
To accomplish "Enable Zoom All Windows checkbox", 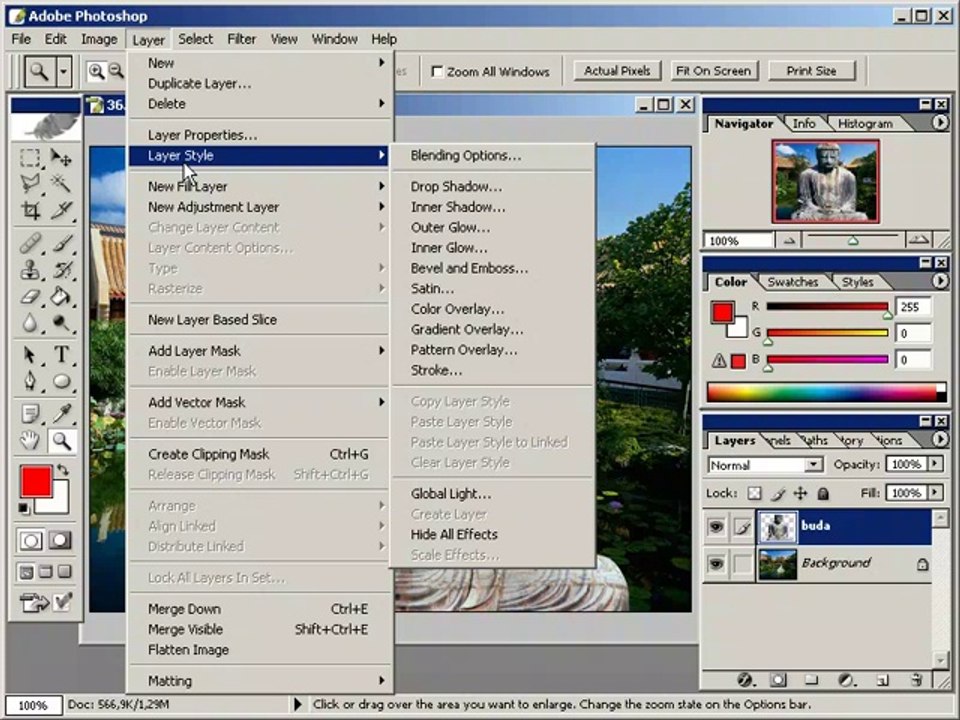I will tap(437, 72).
